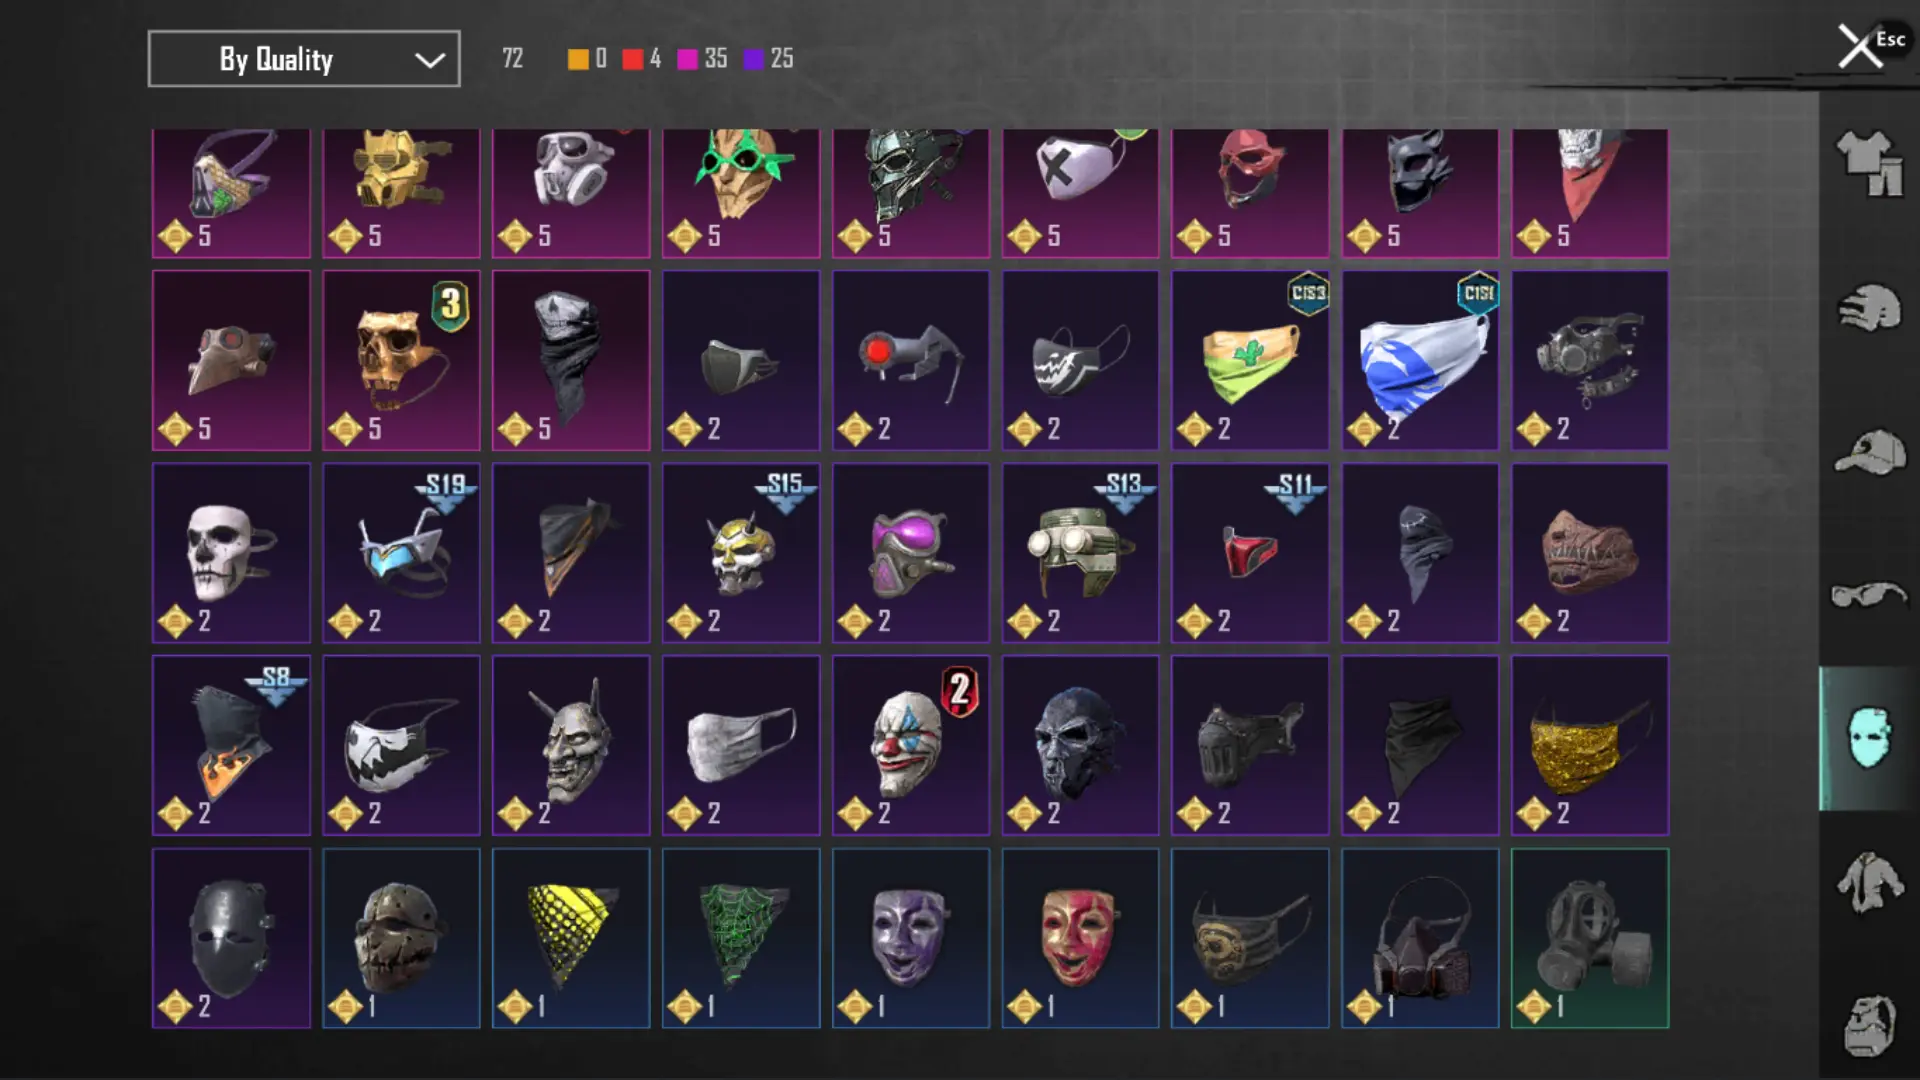The height and width of the screenshot is (1080, 1920).
Task: Pick the gold glitter face mask
Action: pyautogui.click(x=1590, y=745)
